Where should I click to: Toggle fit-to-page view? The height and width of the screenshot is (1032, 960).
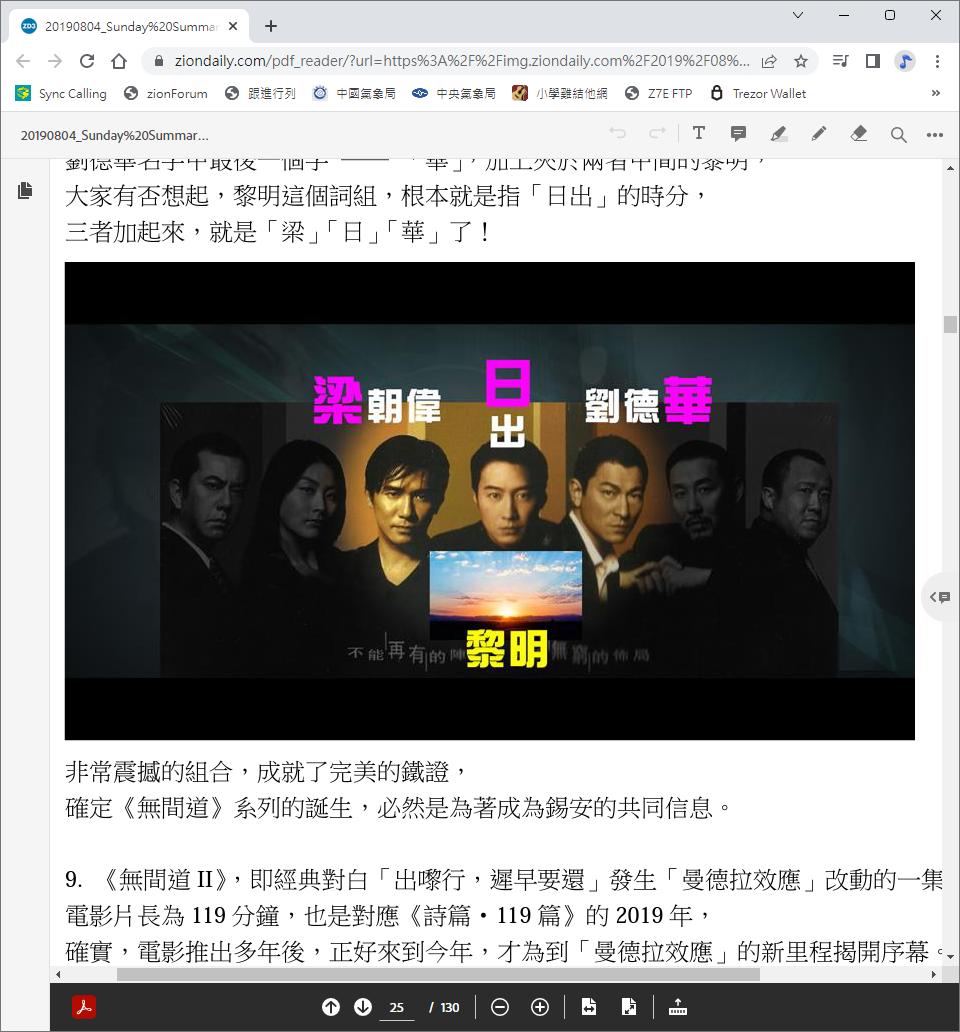point(629,1007)
